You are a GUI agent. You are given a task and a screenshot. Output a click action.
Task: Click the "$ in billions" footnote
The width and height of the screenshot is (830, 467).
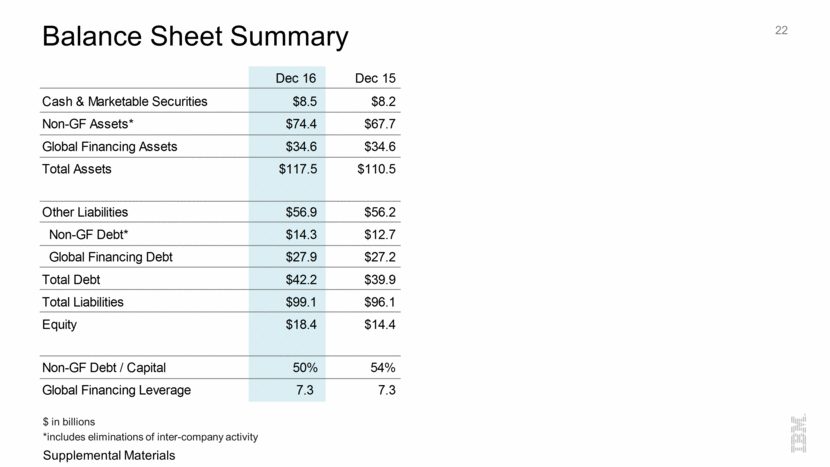pos(70,422)
